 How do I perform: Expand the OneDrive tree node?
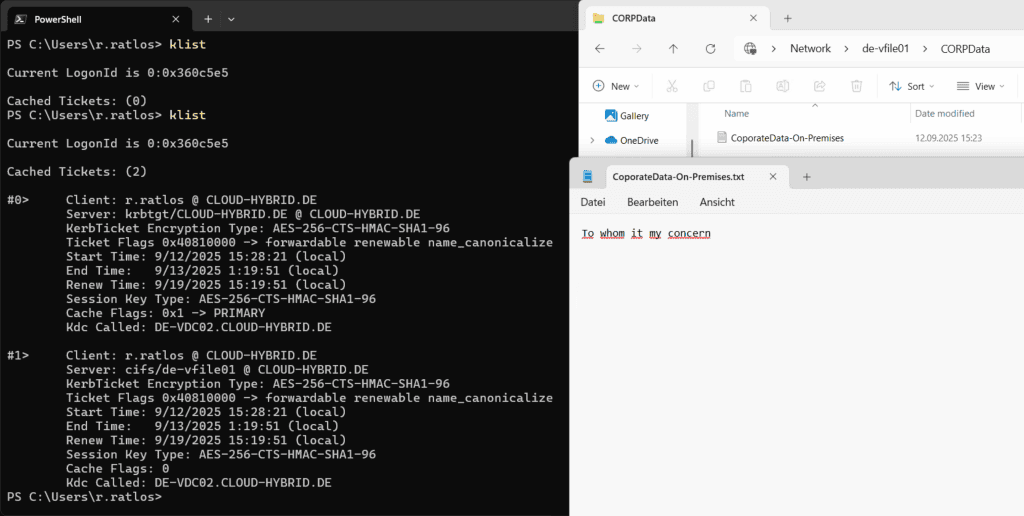click(592, 140)
